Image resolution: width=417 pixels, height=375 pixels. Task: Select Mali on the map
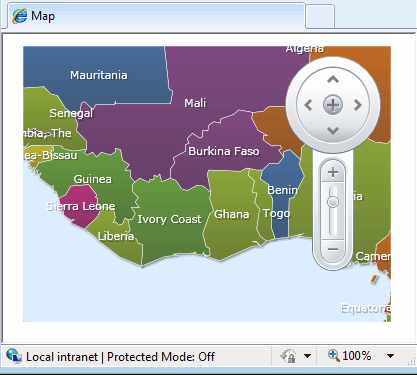195,103
